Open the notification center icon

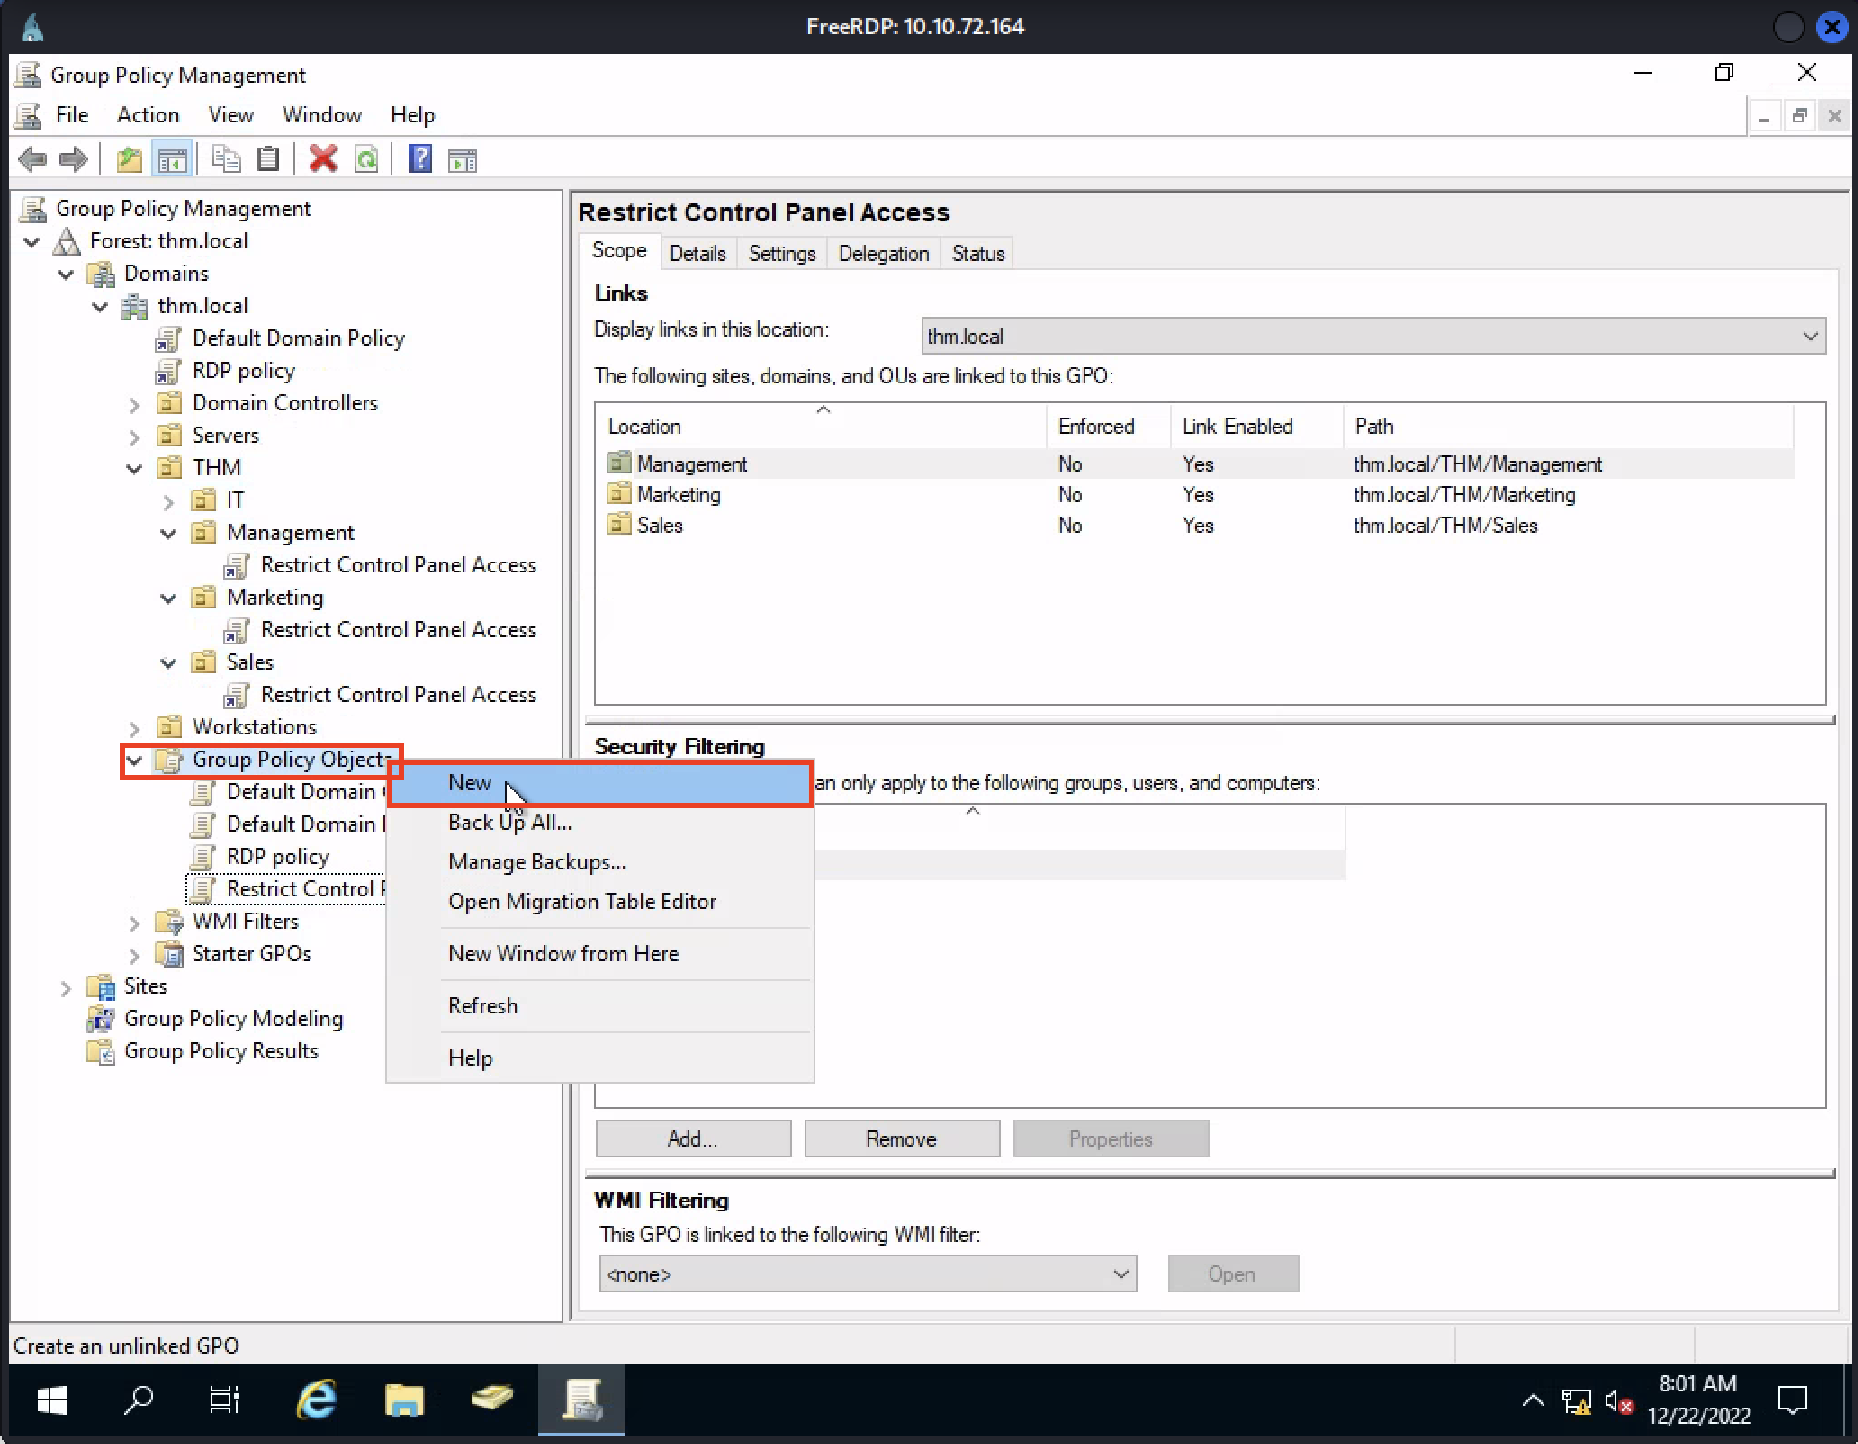click(1793, 1400)
